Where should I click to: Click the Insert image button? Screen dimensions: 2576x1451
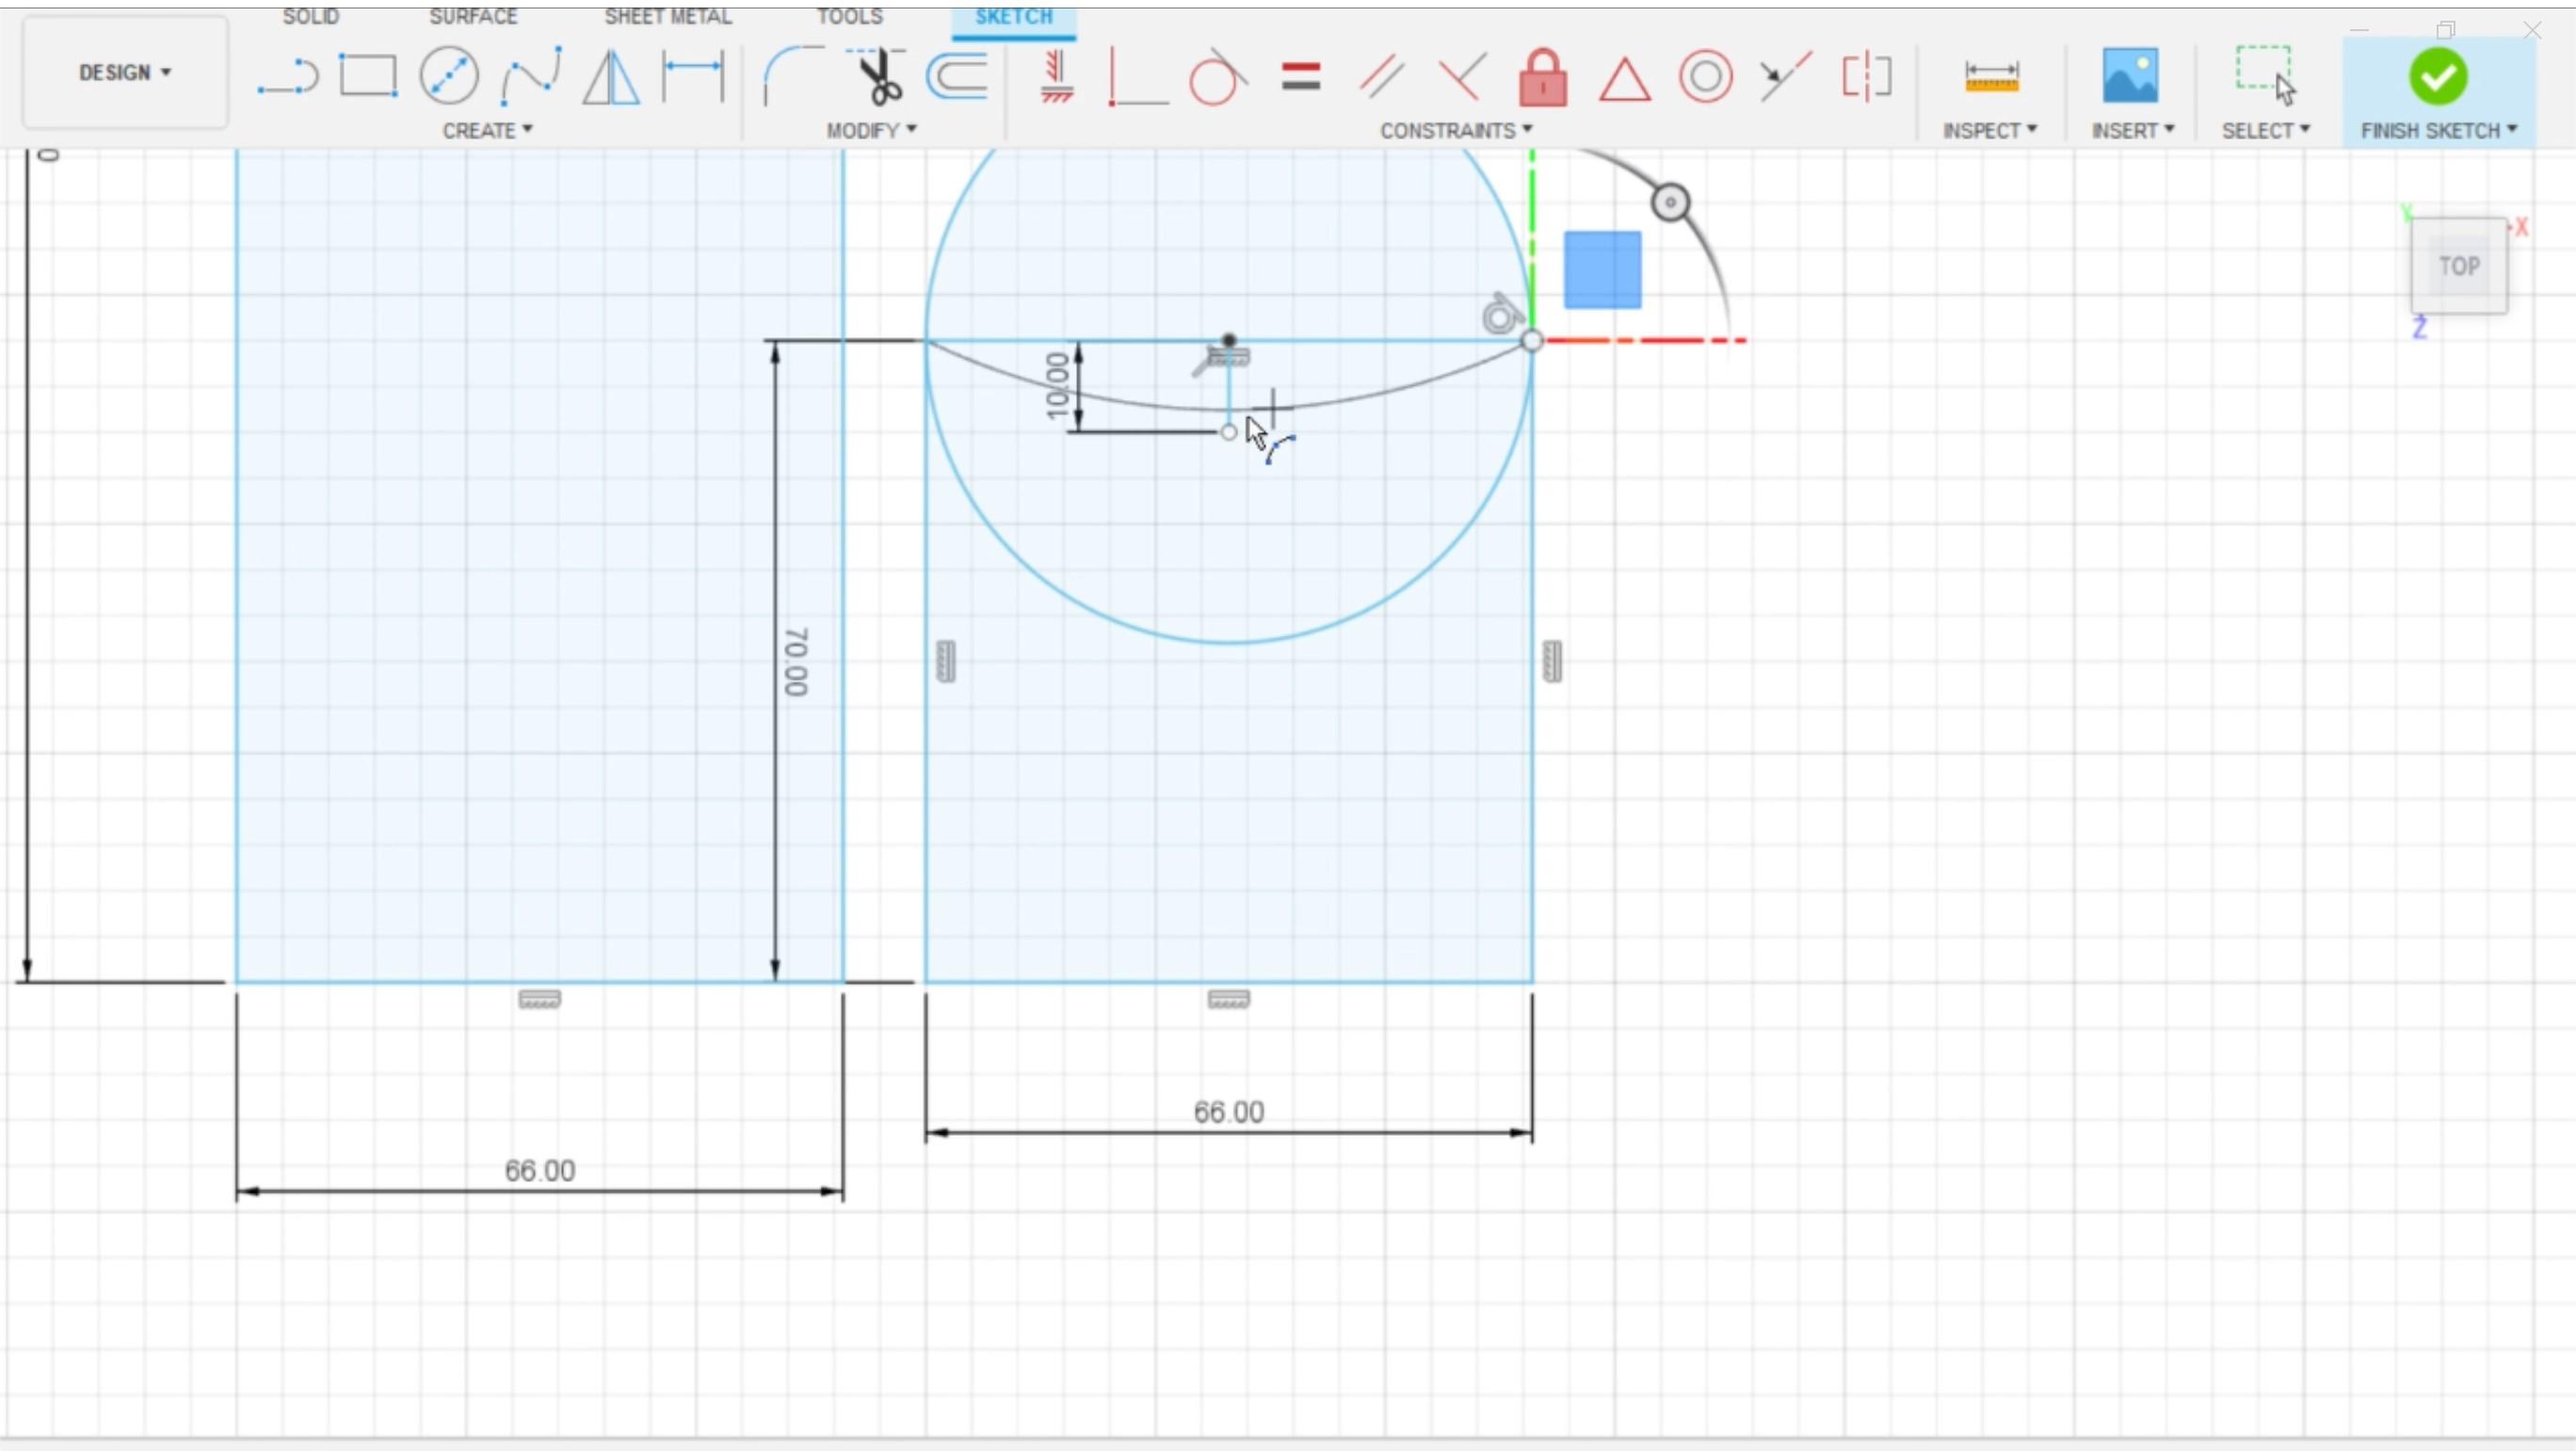[x=2130, y=76]
